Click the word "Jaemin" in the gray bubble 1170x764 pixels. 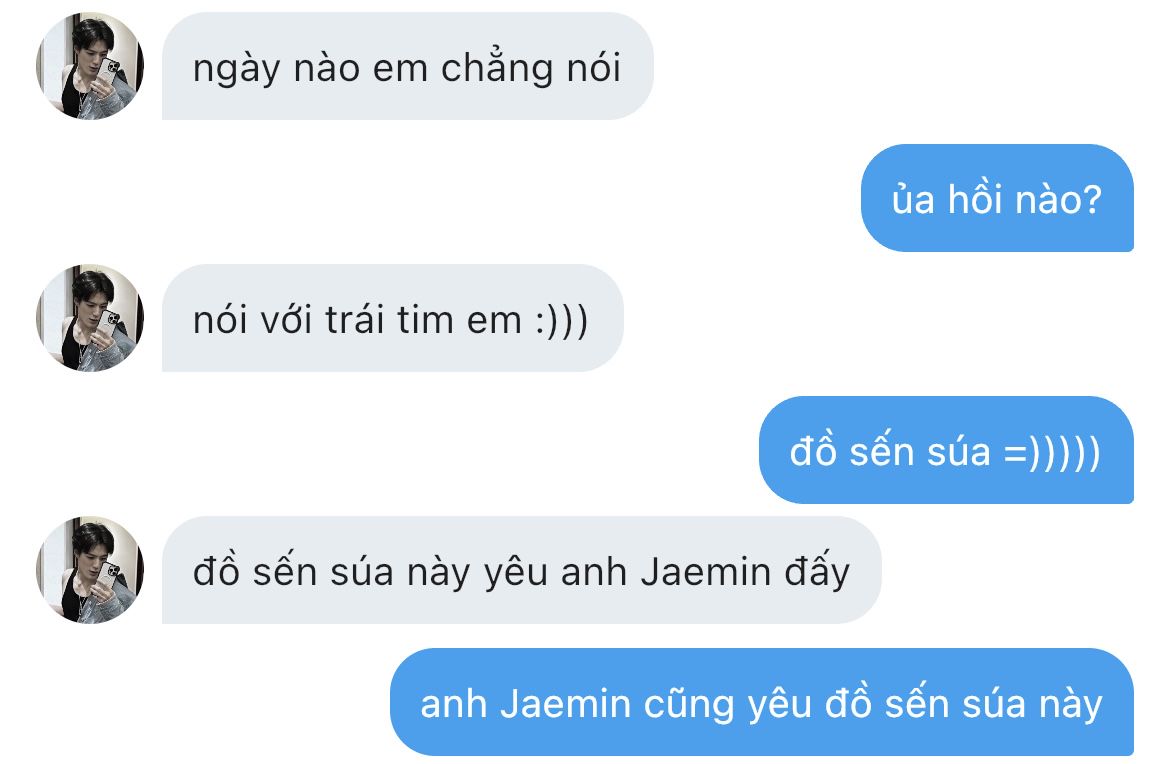point(706,572)
